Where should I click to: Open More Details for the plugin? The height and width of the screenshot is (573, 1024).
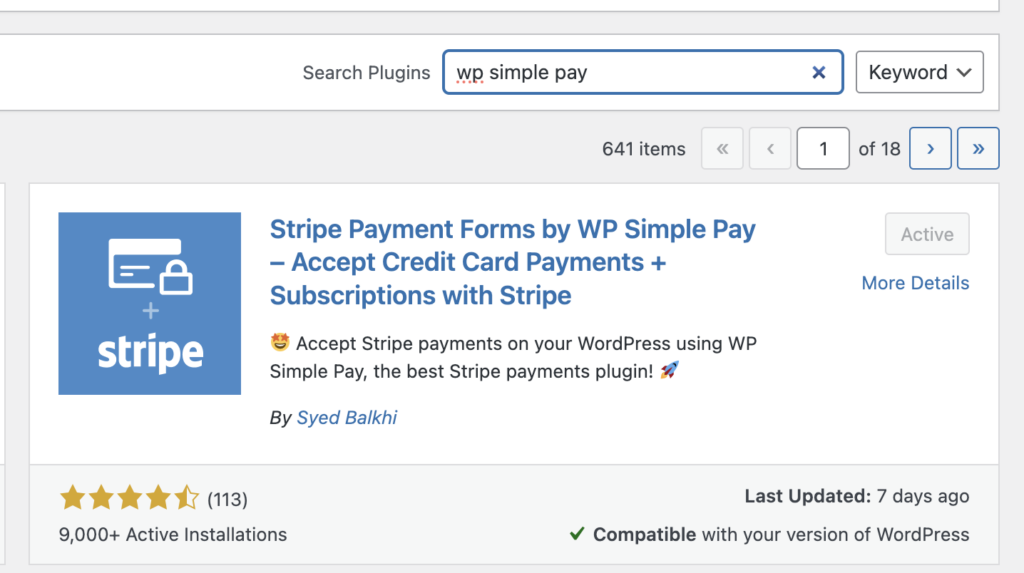(915, 283)
